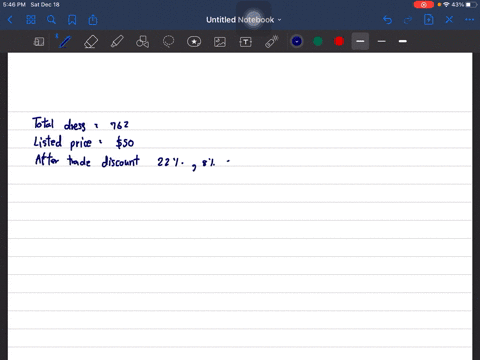Tap the red screen recording indicator

coord(424,5)
